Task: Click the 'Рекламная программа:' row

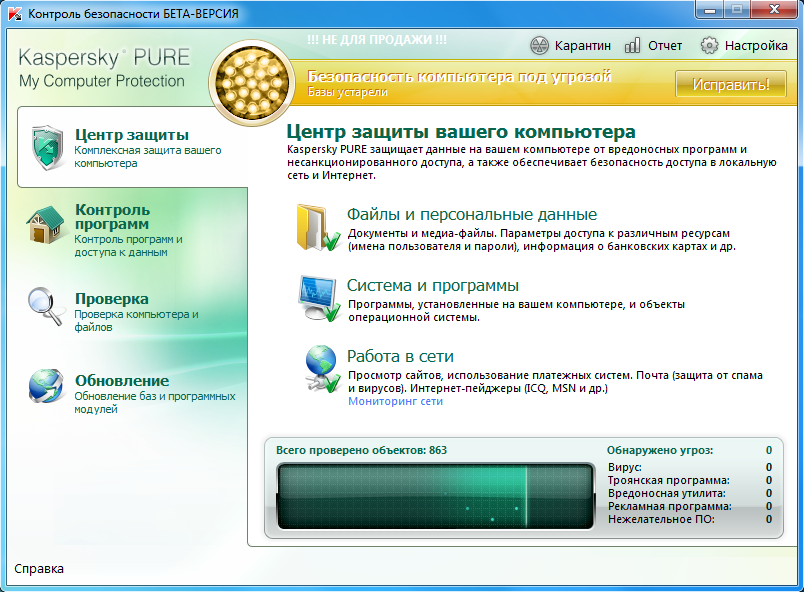Action: 690,506
